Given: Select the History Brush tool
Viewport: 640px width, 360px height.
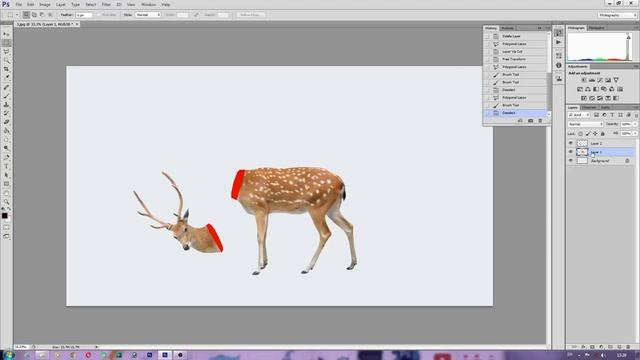Looking at the screenshot, I should [x=6, y=113].
